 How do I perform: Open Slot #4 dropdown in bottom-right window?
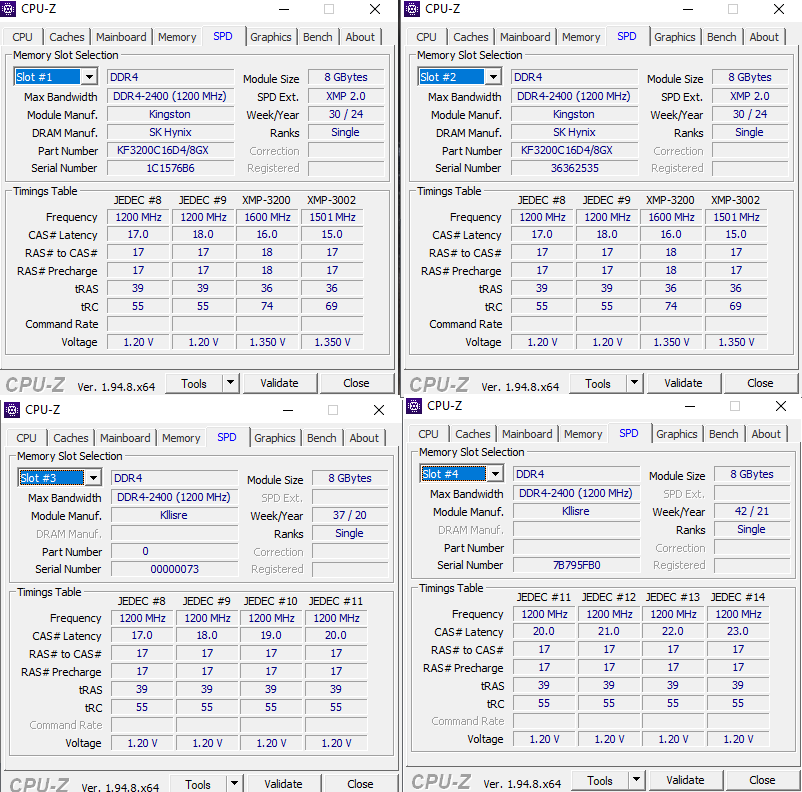click(x=495, y=474)
